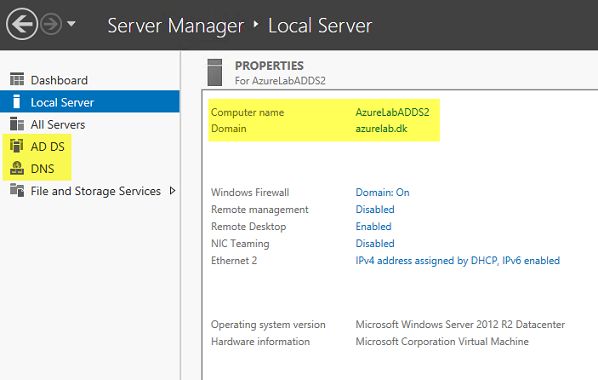Open Windows Firewall setting Domain: On
Image resolution: width=598 pixels, height=380 pixels.
pyautogui.click(x=383, y=192)
